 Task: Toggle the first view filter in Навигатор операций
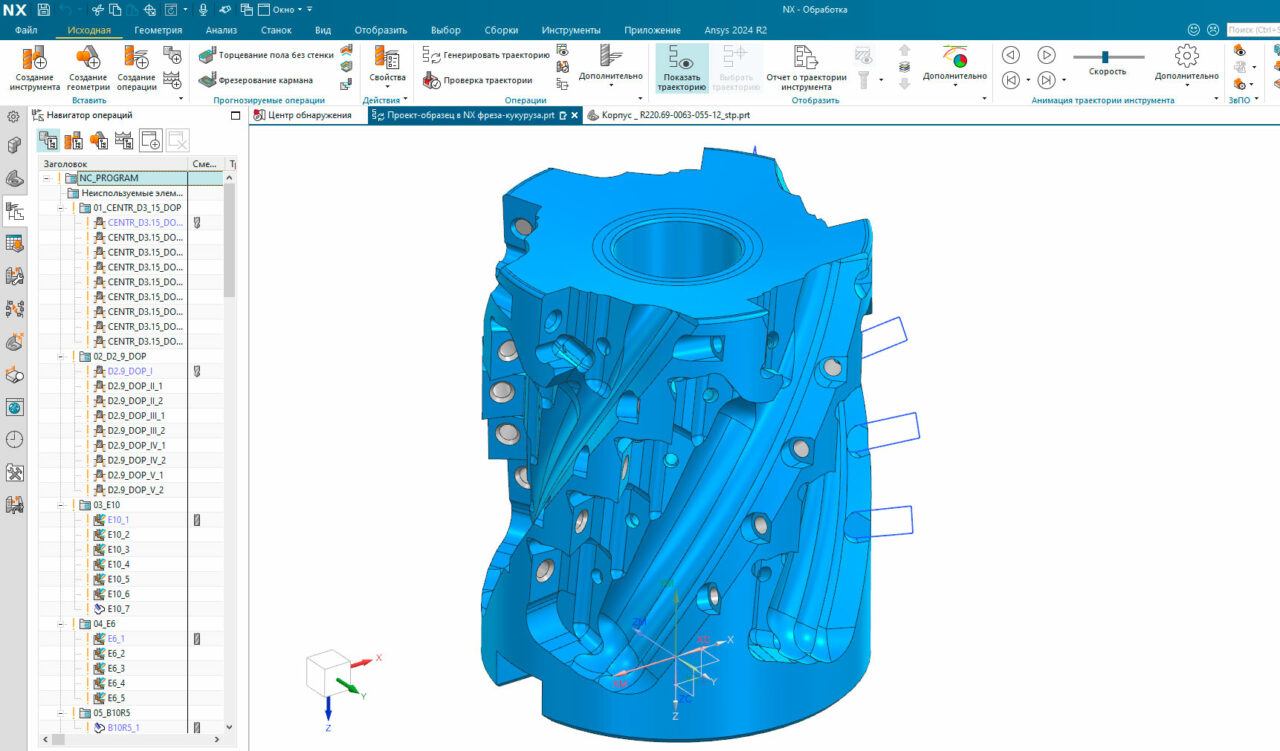[x=49, y=140]
